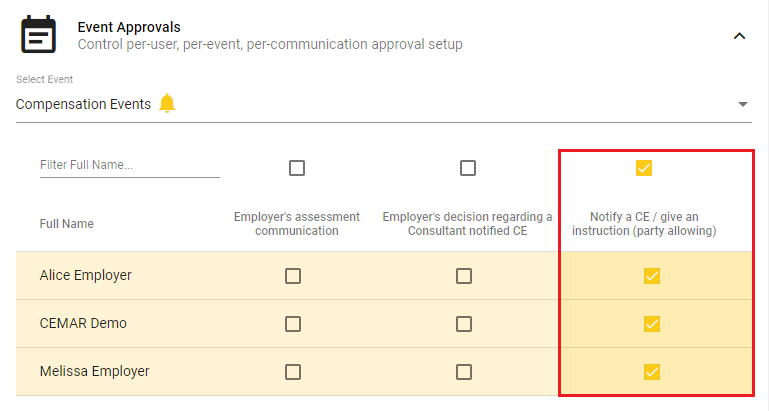Check select-all for Employer's decision regarding Consultant notified CE

click(x=467, y=168)
